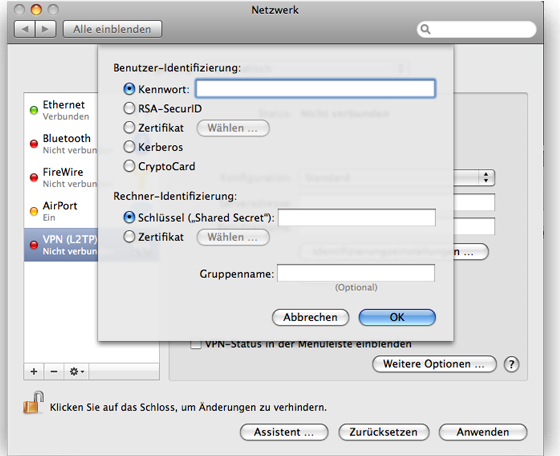
Task: Click the Gruppenname text field
Action: point(356,273)
